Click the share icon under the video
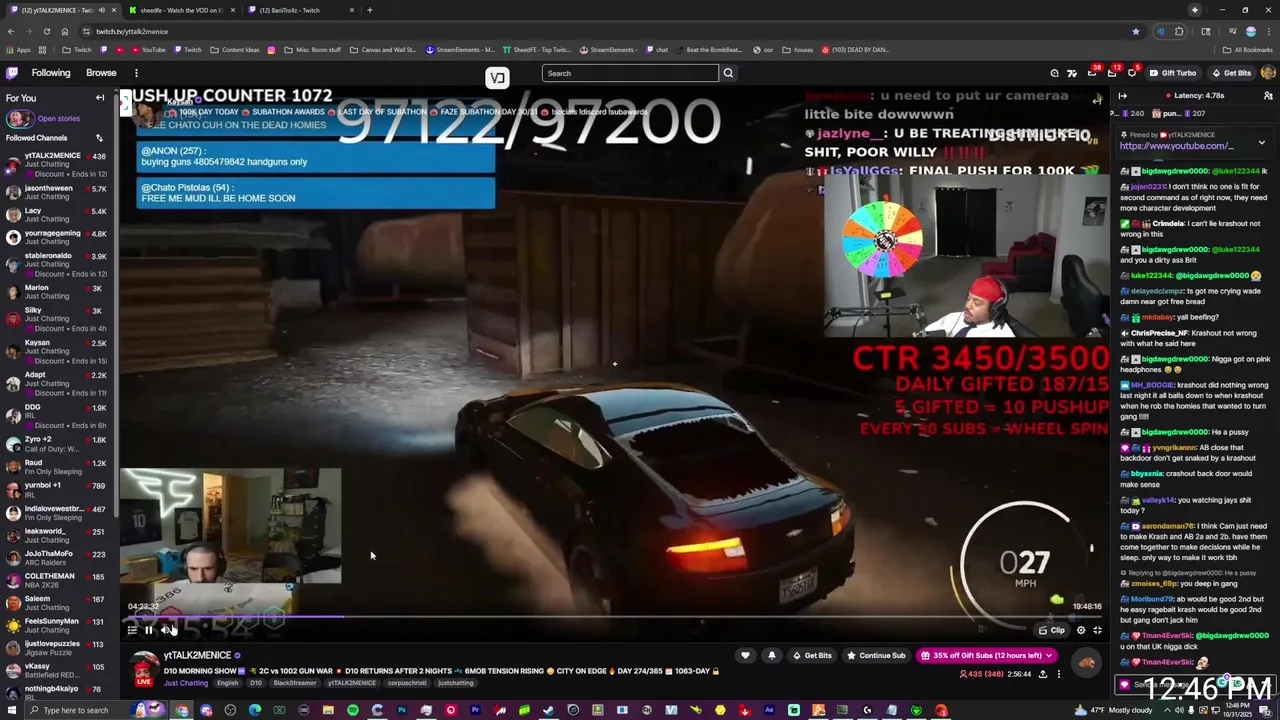 (x=1042, y=674)
